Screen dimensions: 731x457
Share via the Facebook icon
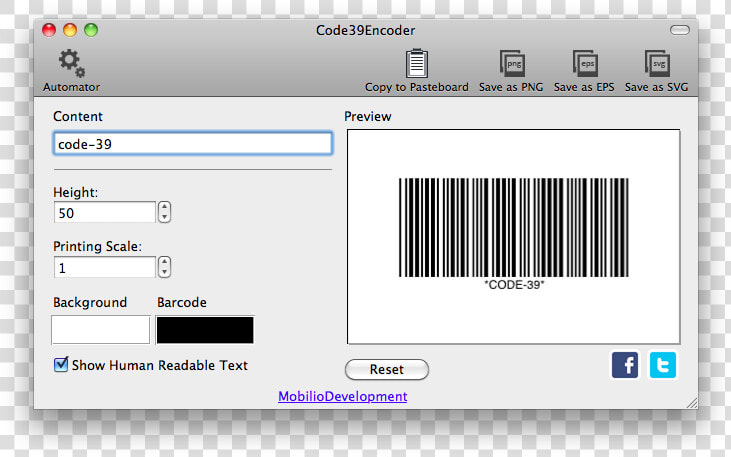point(625,365)
